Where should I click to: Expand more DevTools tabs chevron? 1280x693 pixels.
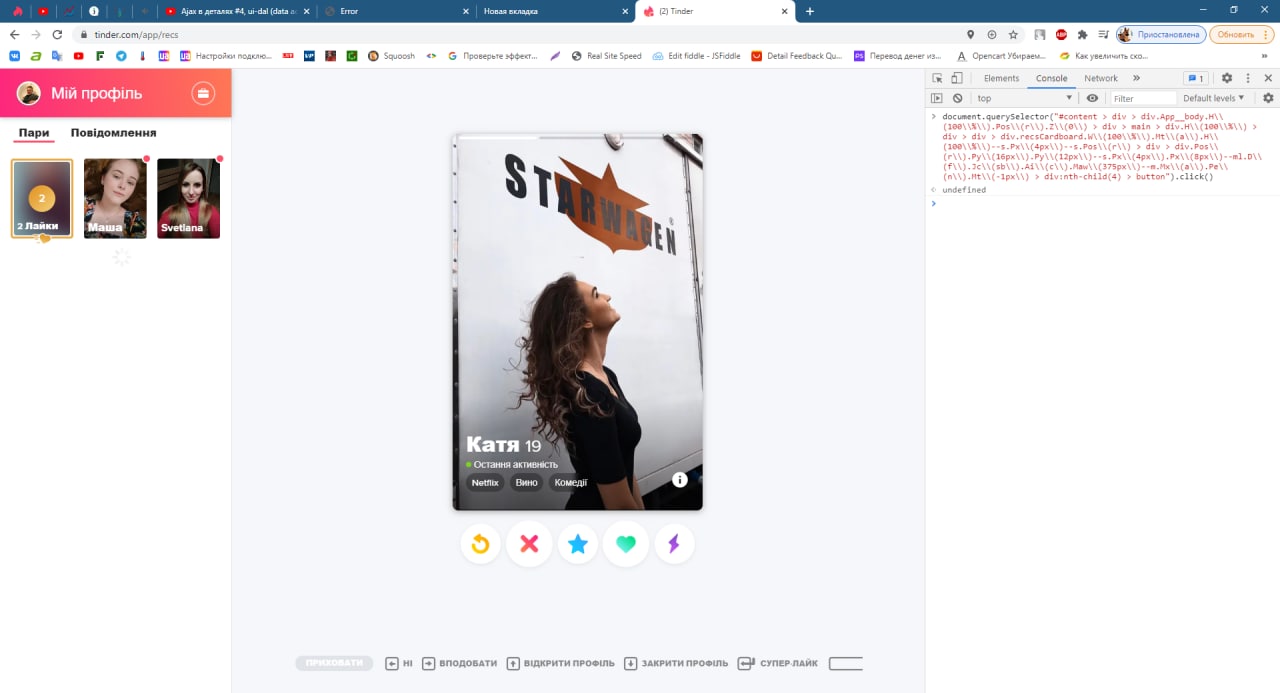point(1136,78)
